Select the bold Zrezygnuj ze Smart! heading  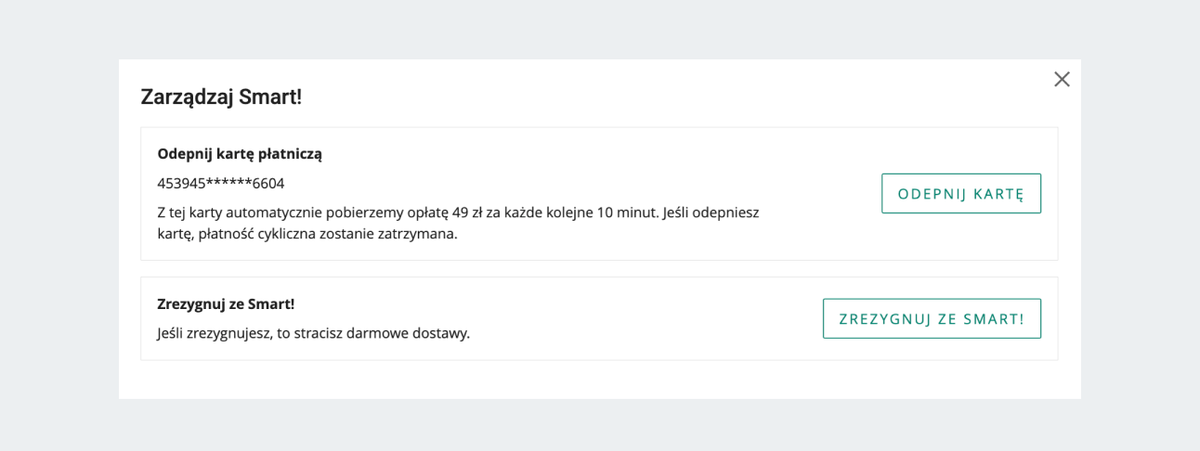coord(225,303)
